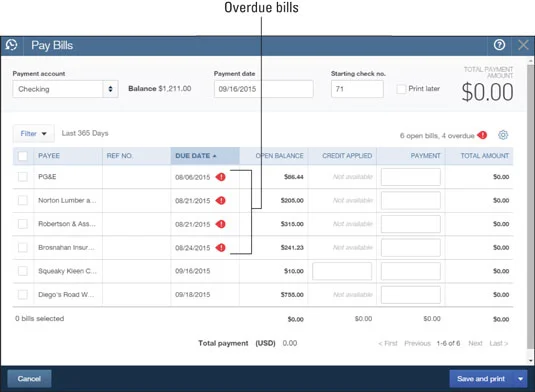
Task: Select the Robertson & Ass... payee name
Action: (x=67, y=224)
